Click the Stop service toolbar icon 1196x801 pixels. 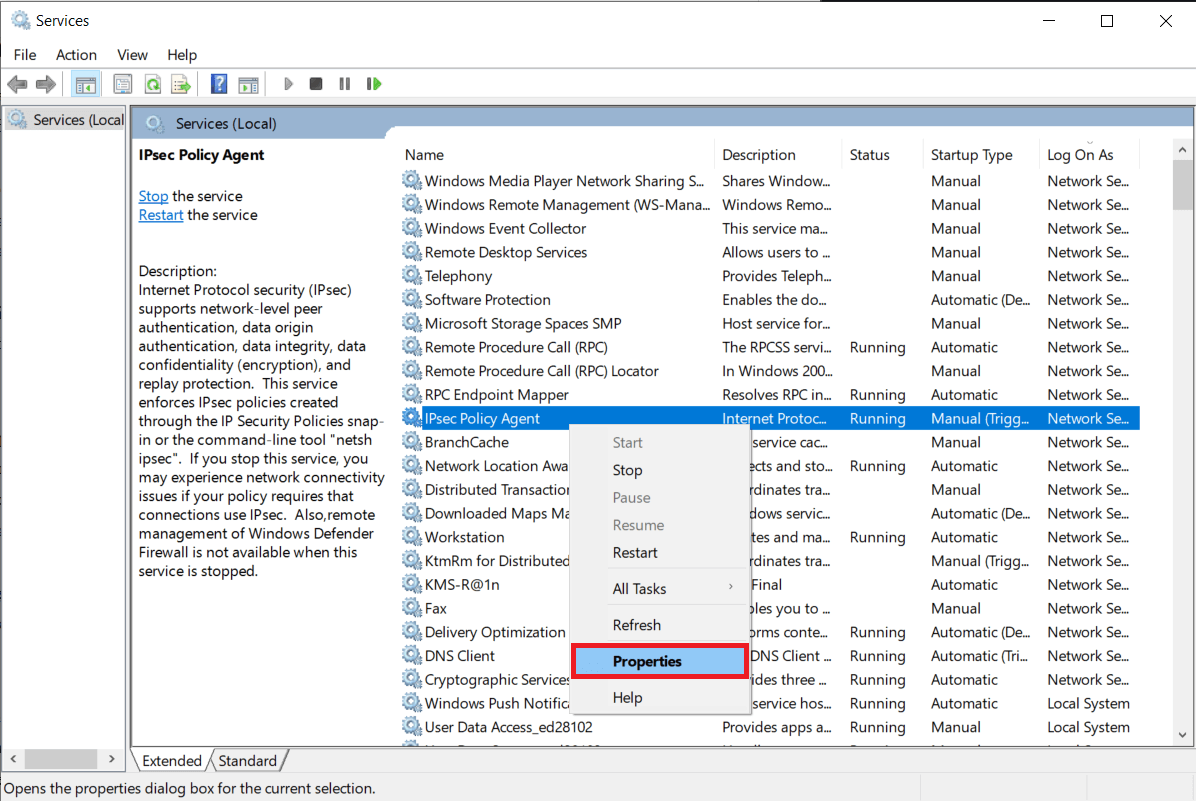pyautogui.click(x=315, y=83)
